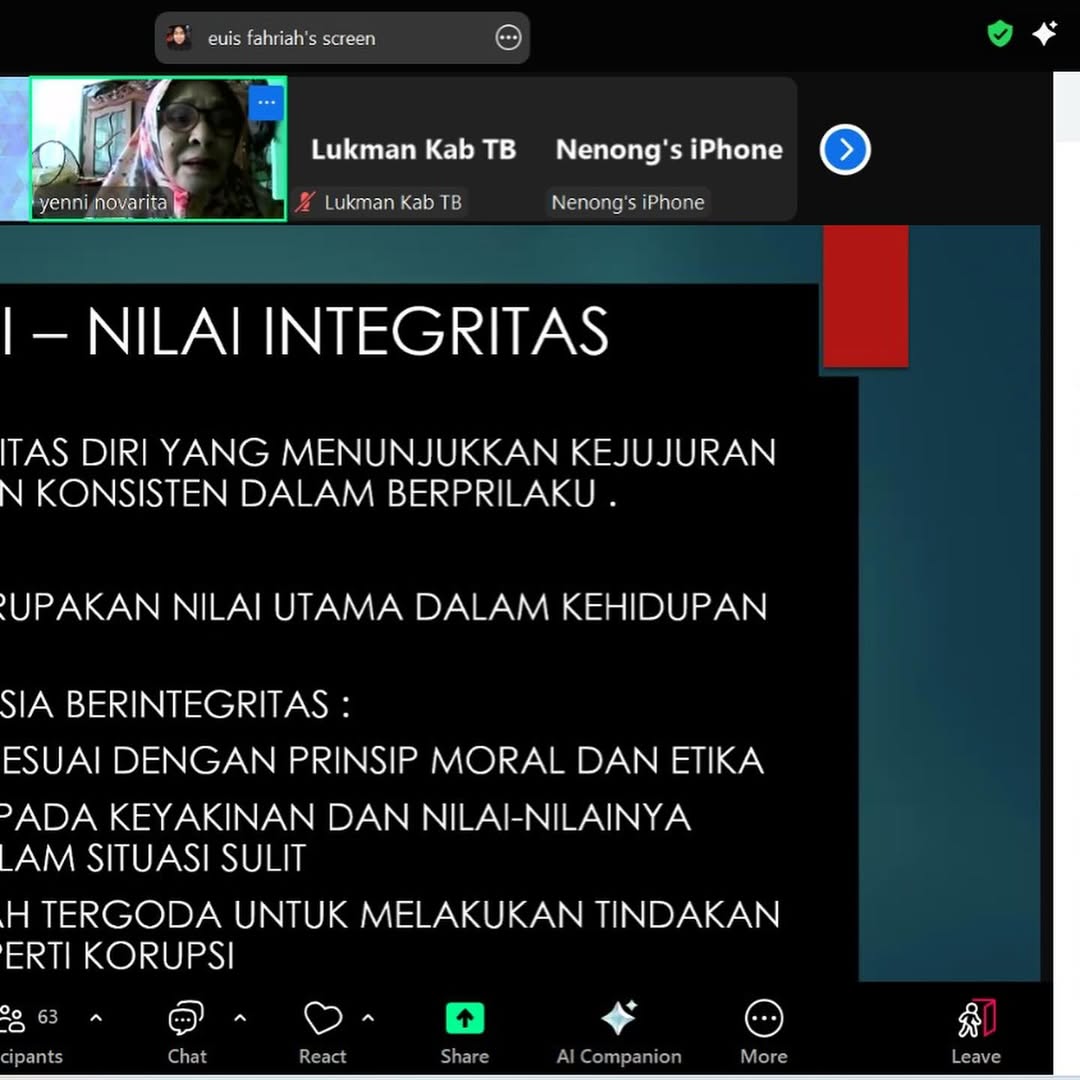The width and height of the screenshot is (1080, 1080).
Task: Click the blue next arrow for more participants
Action: [845, 150]
